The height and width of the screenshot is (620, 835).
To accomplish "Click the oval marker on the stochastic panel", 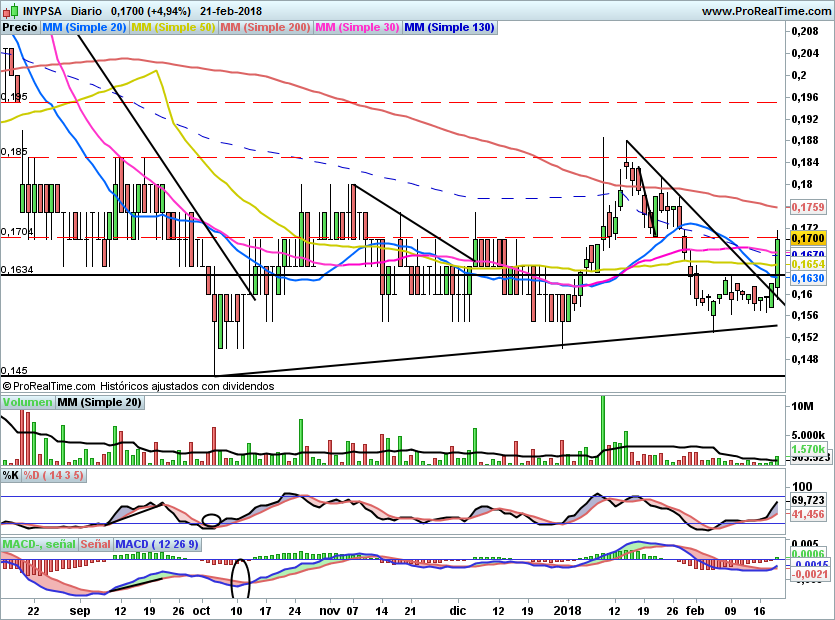I will (211, 520).
